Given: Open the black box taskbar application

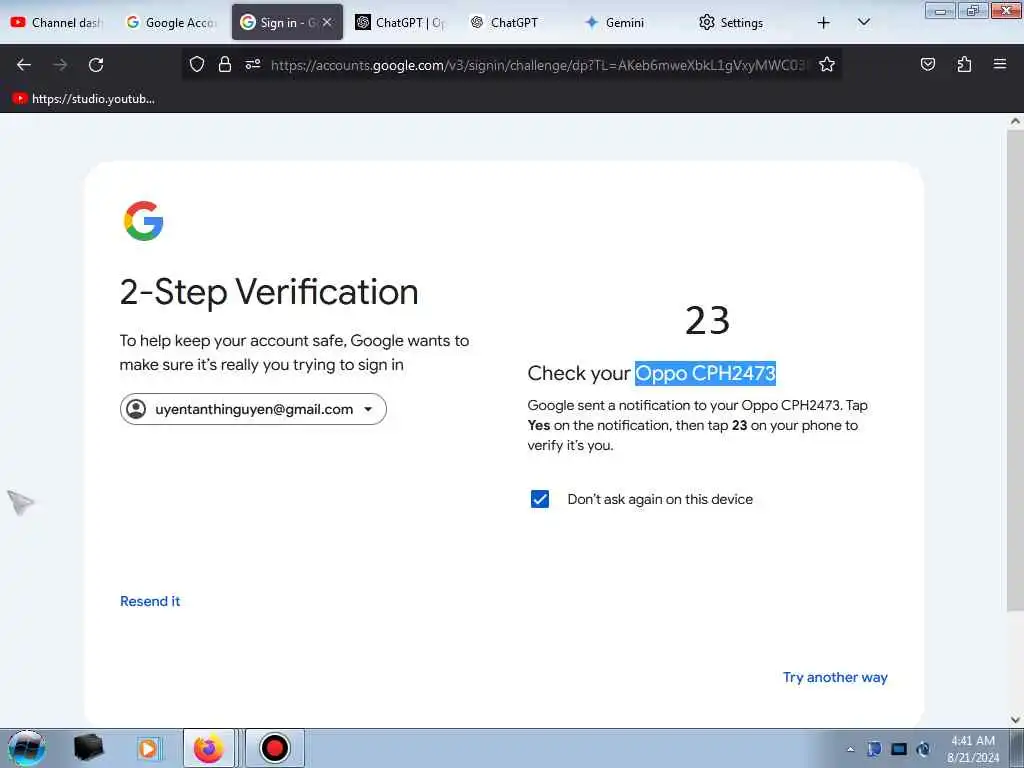Looking at the screenshot, I should pyautogui.click(x=88, y=748).
